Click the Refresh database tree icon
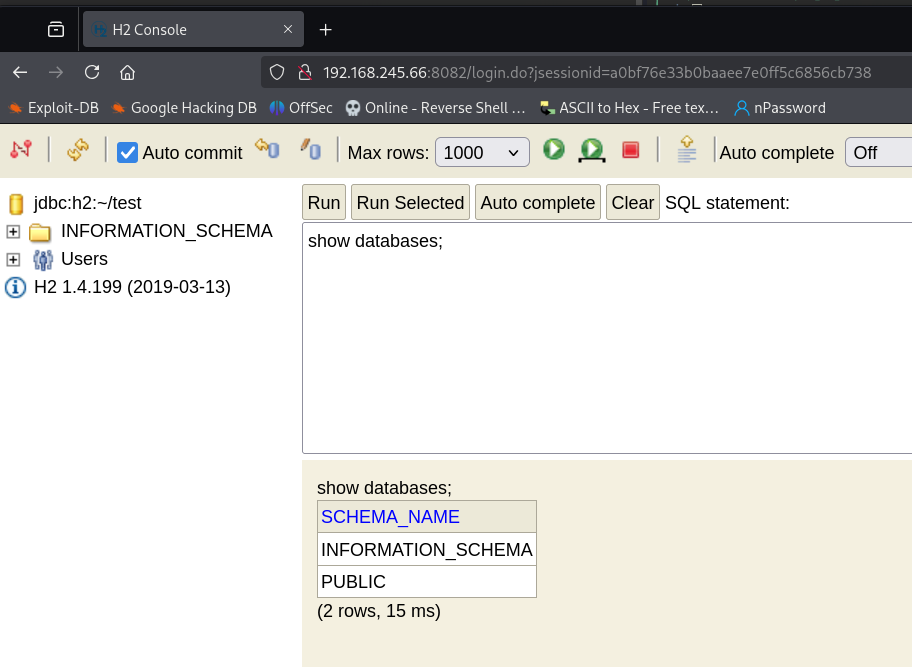This screenshot has height=667, width=912. click(78, 150)
